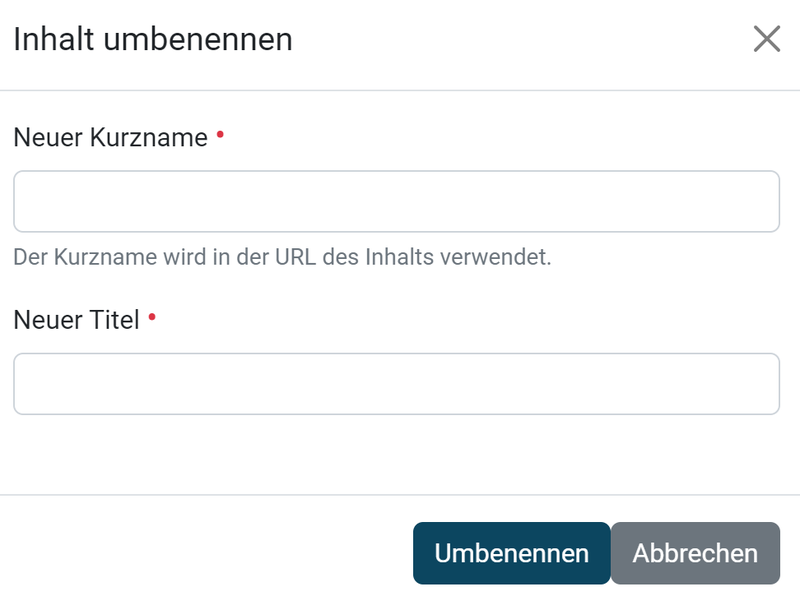Place cursor in the new title input
The width and height of the screenshot is (800, 596).
(396, 384)
